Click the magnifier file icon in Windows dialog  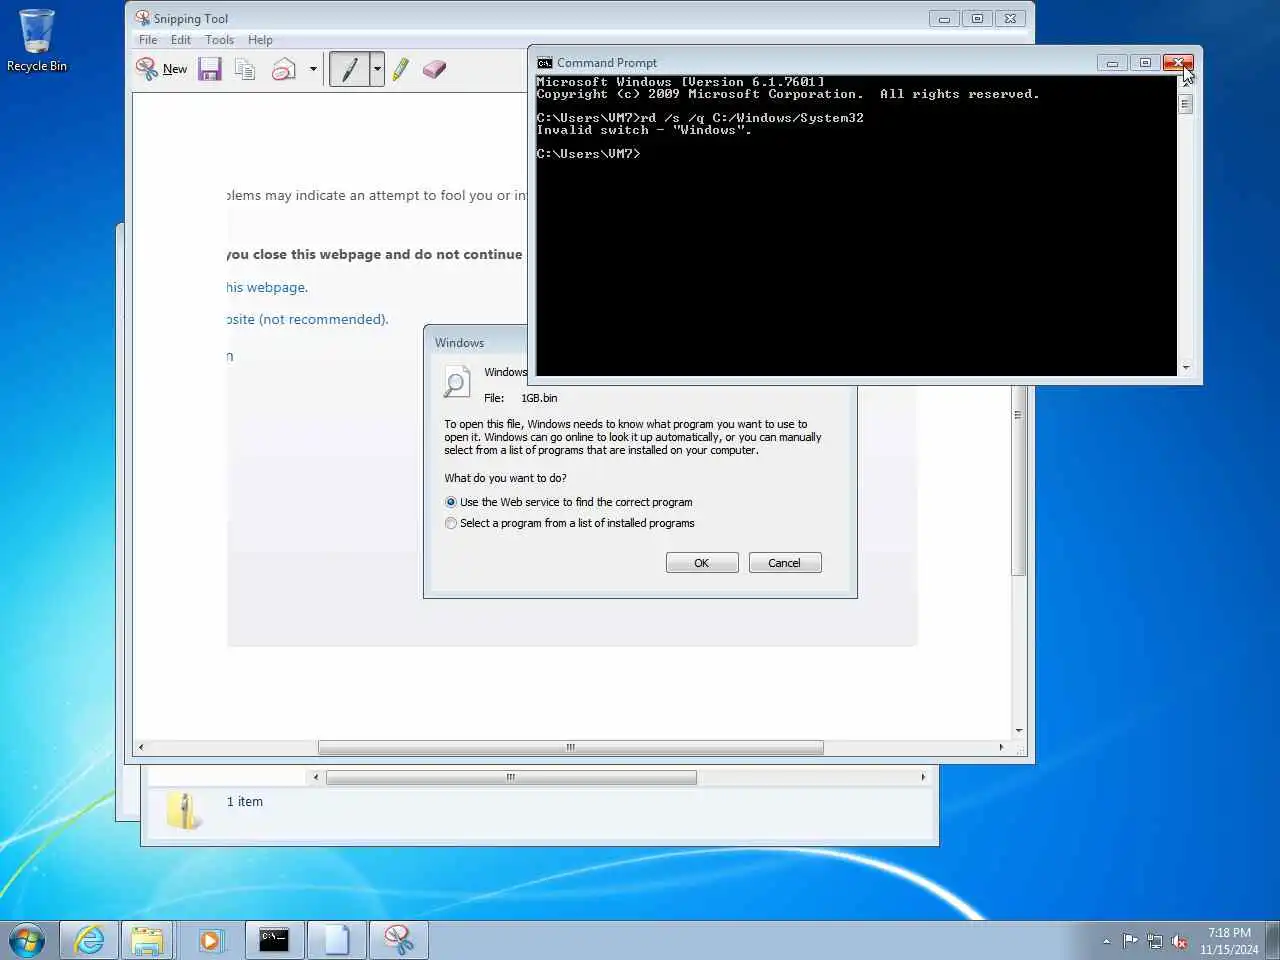tap(456, 383)
